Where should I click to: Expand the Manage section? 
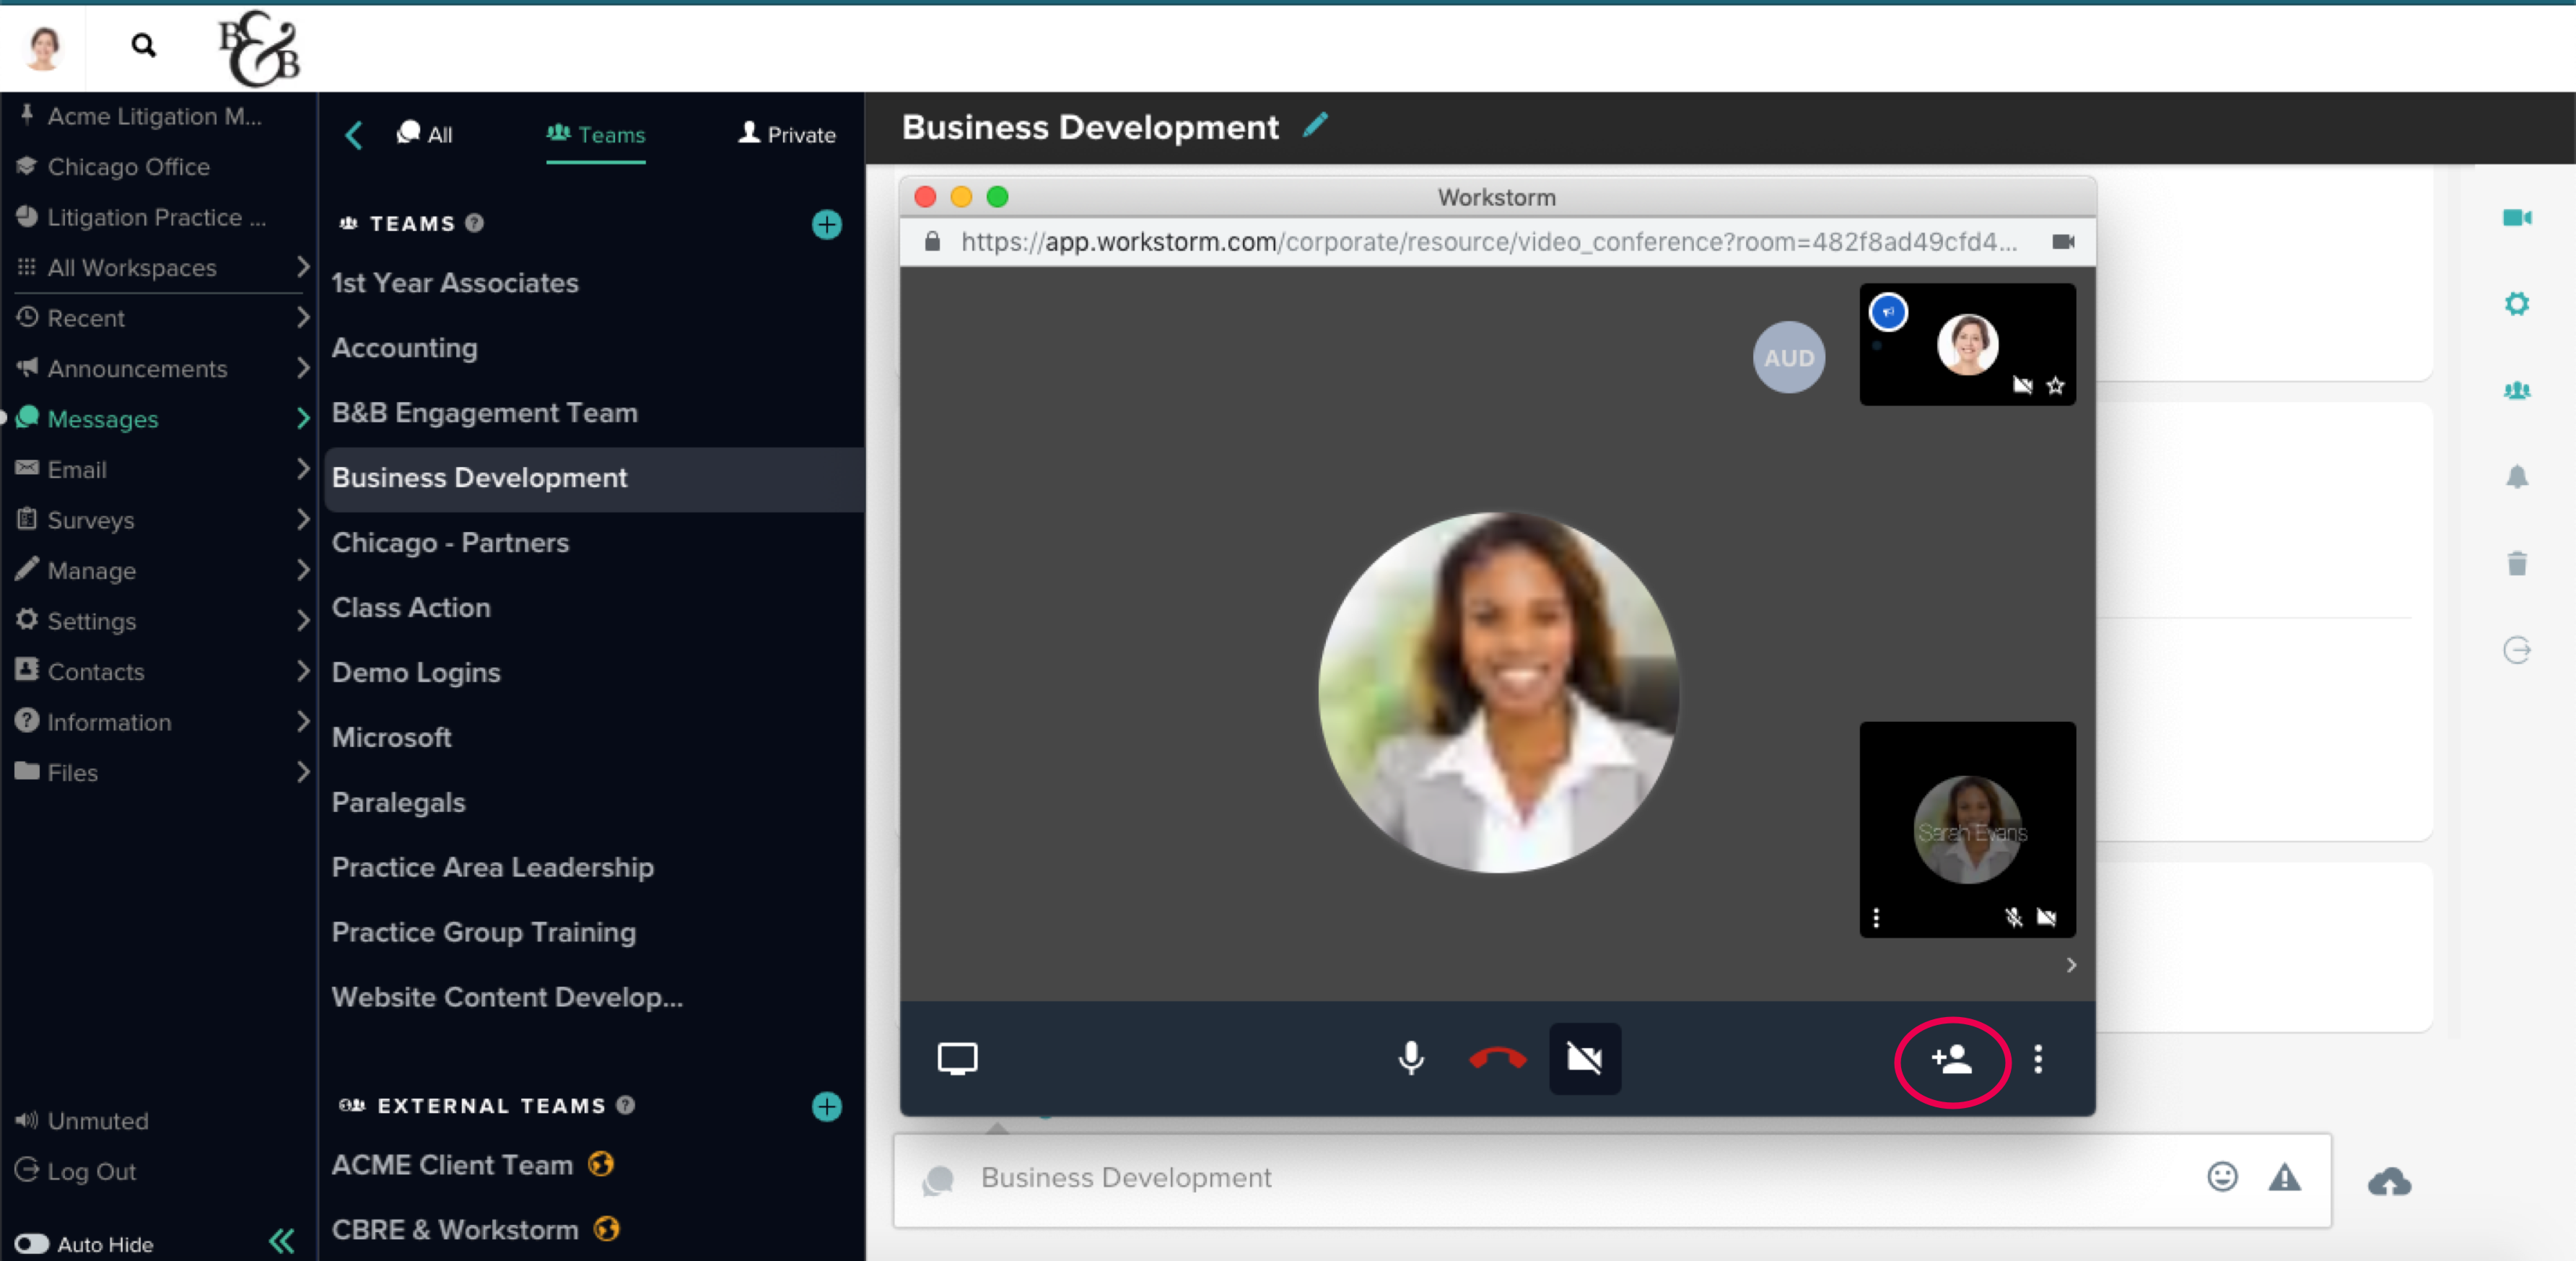(x=302, y=570)
